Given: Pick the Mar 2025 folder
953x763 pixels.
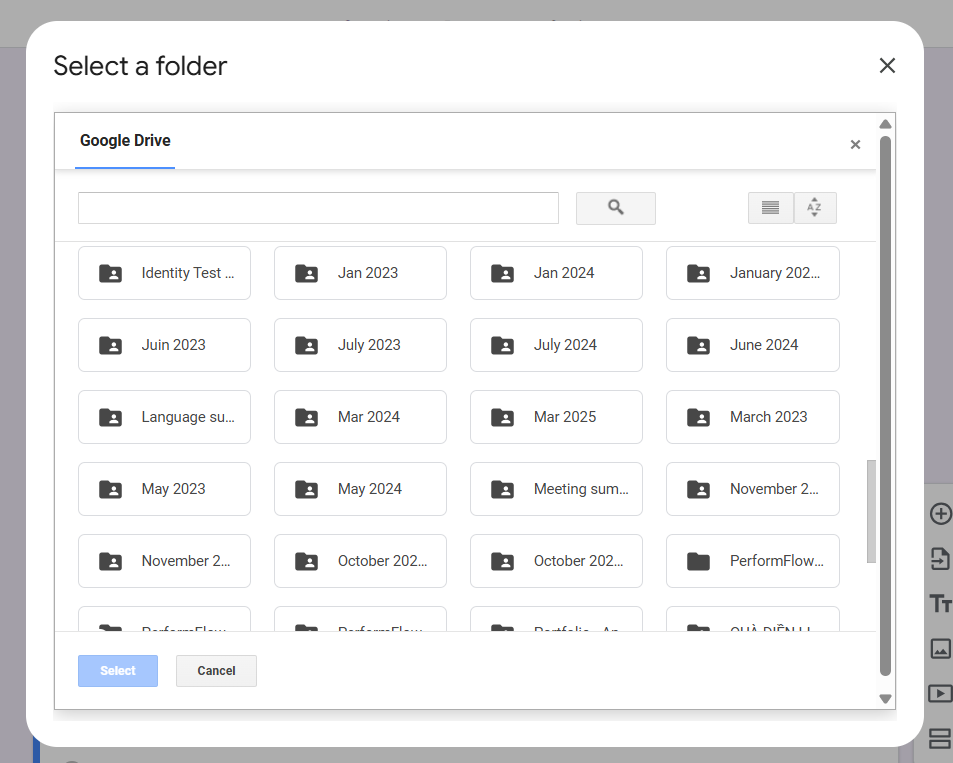Looking at the screenshot, I should (x=556, y=417).
